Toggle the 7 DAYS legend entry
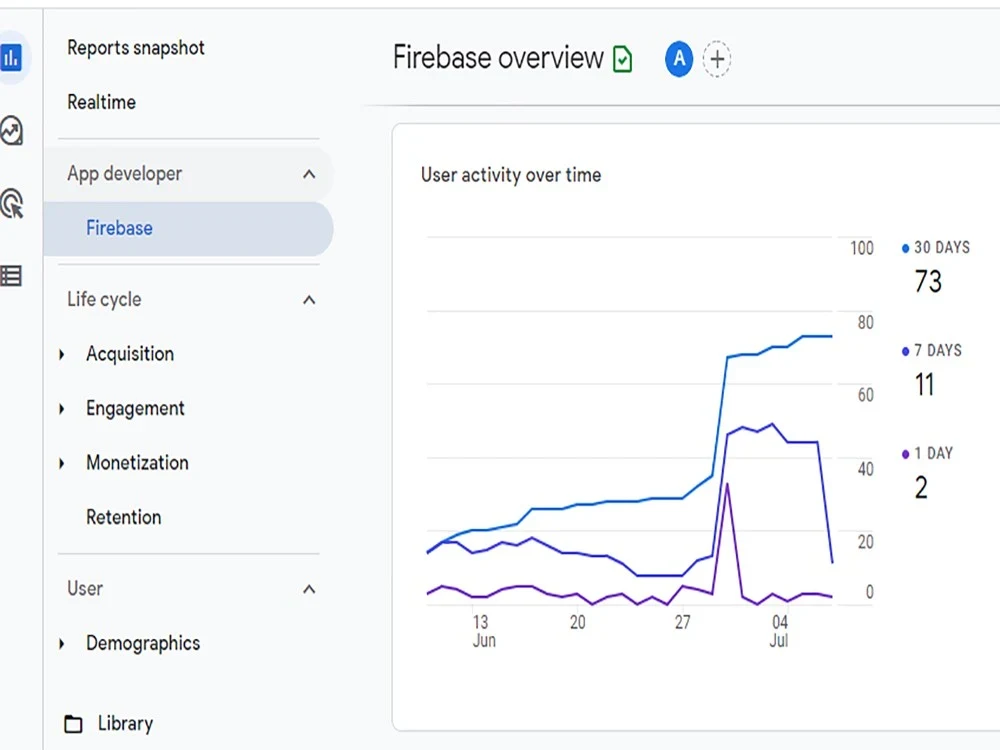The height and width of the screenshot is (750, 1000). 932,350
